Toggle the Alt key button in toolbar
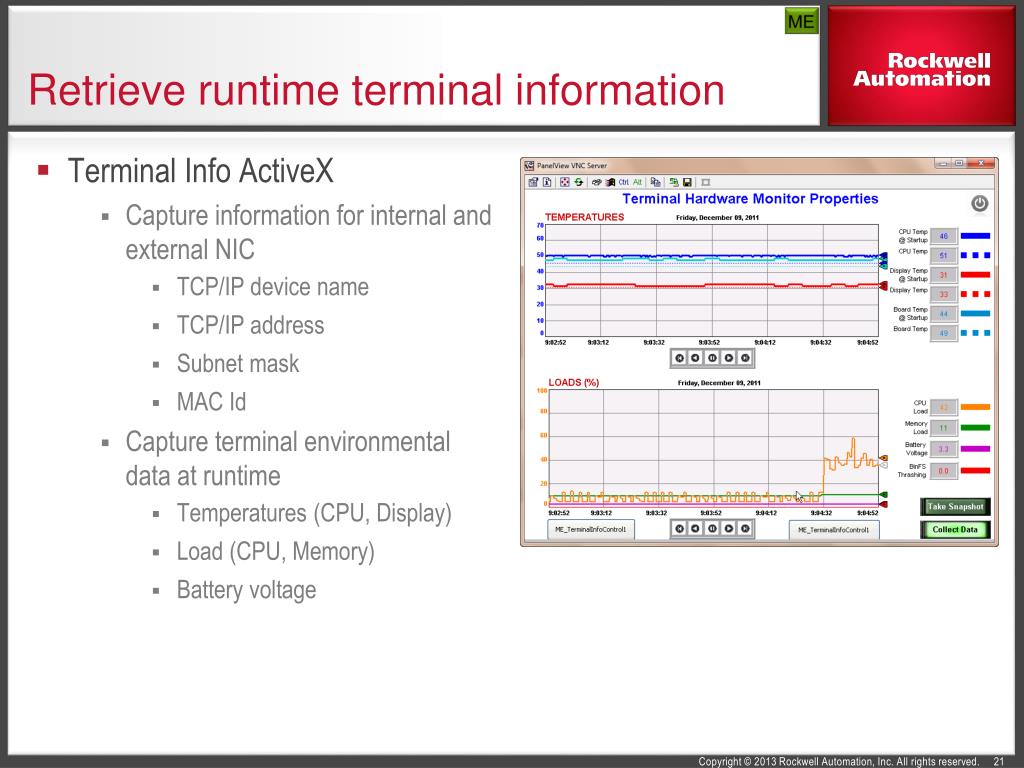Screen dimensions: 1024x768 [x=637, y=182]
